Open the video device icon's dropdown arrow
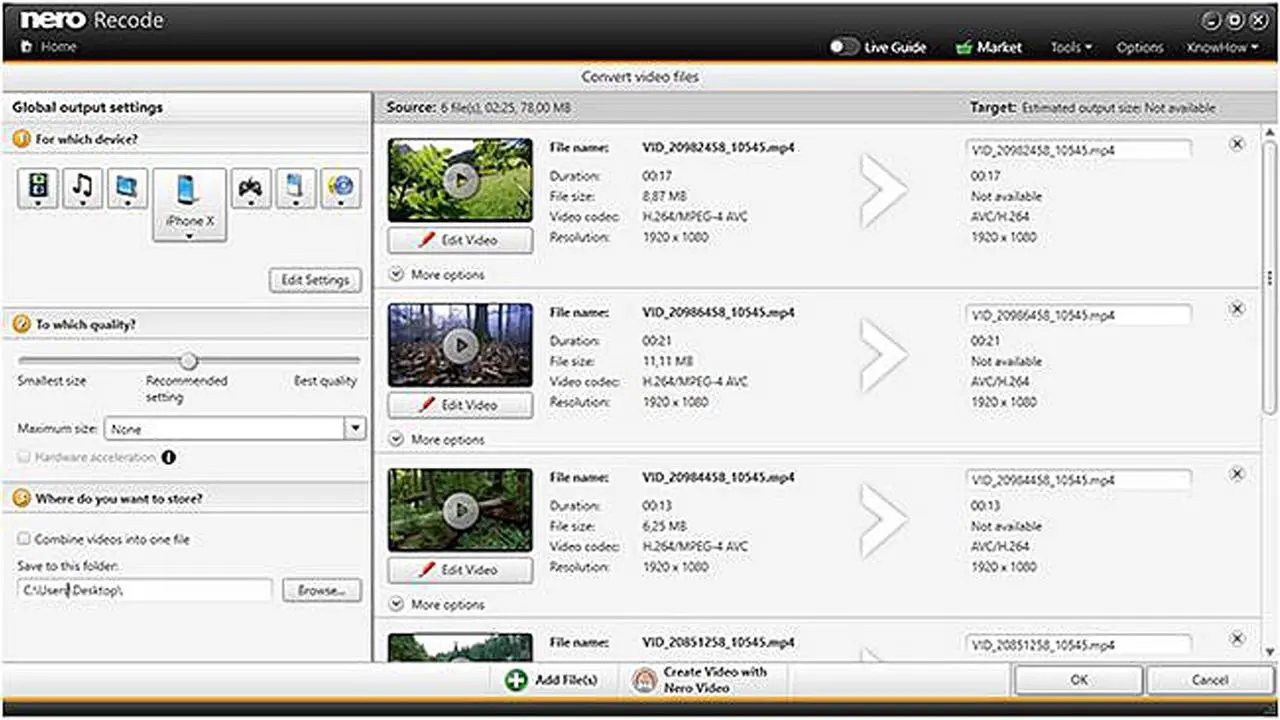The width and height of the screenshot is (1280, 720). (x=38, y=203)
